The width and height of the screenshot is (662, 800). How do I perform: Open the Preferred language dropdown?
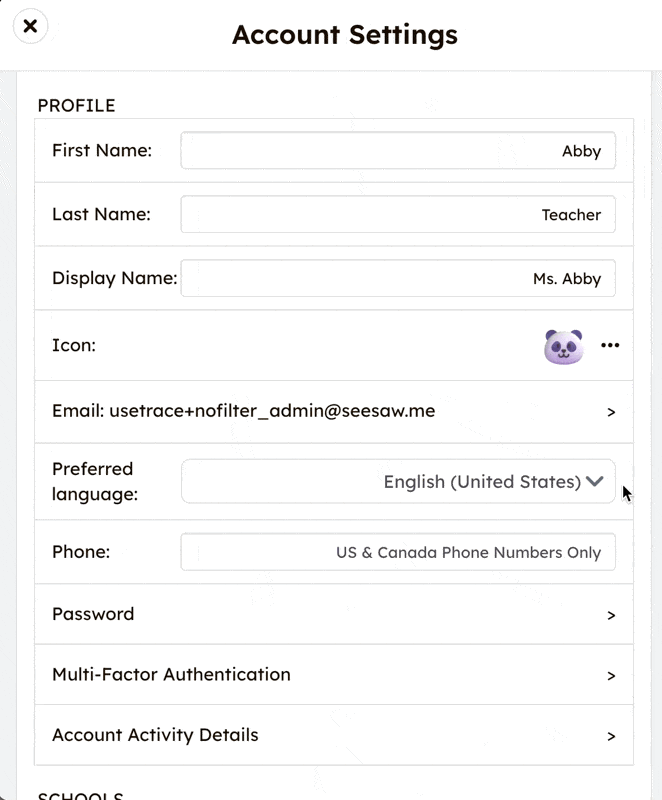(595, 481)
